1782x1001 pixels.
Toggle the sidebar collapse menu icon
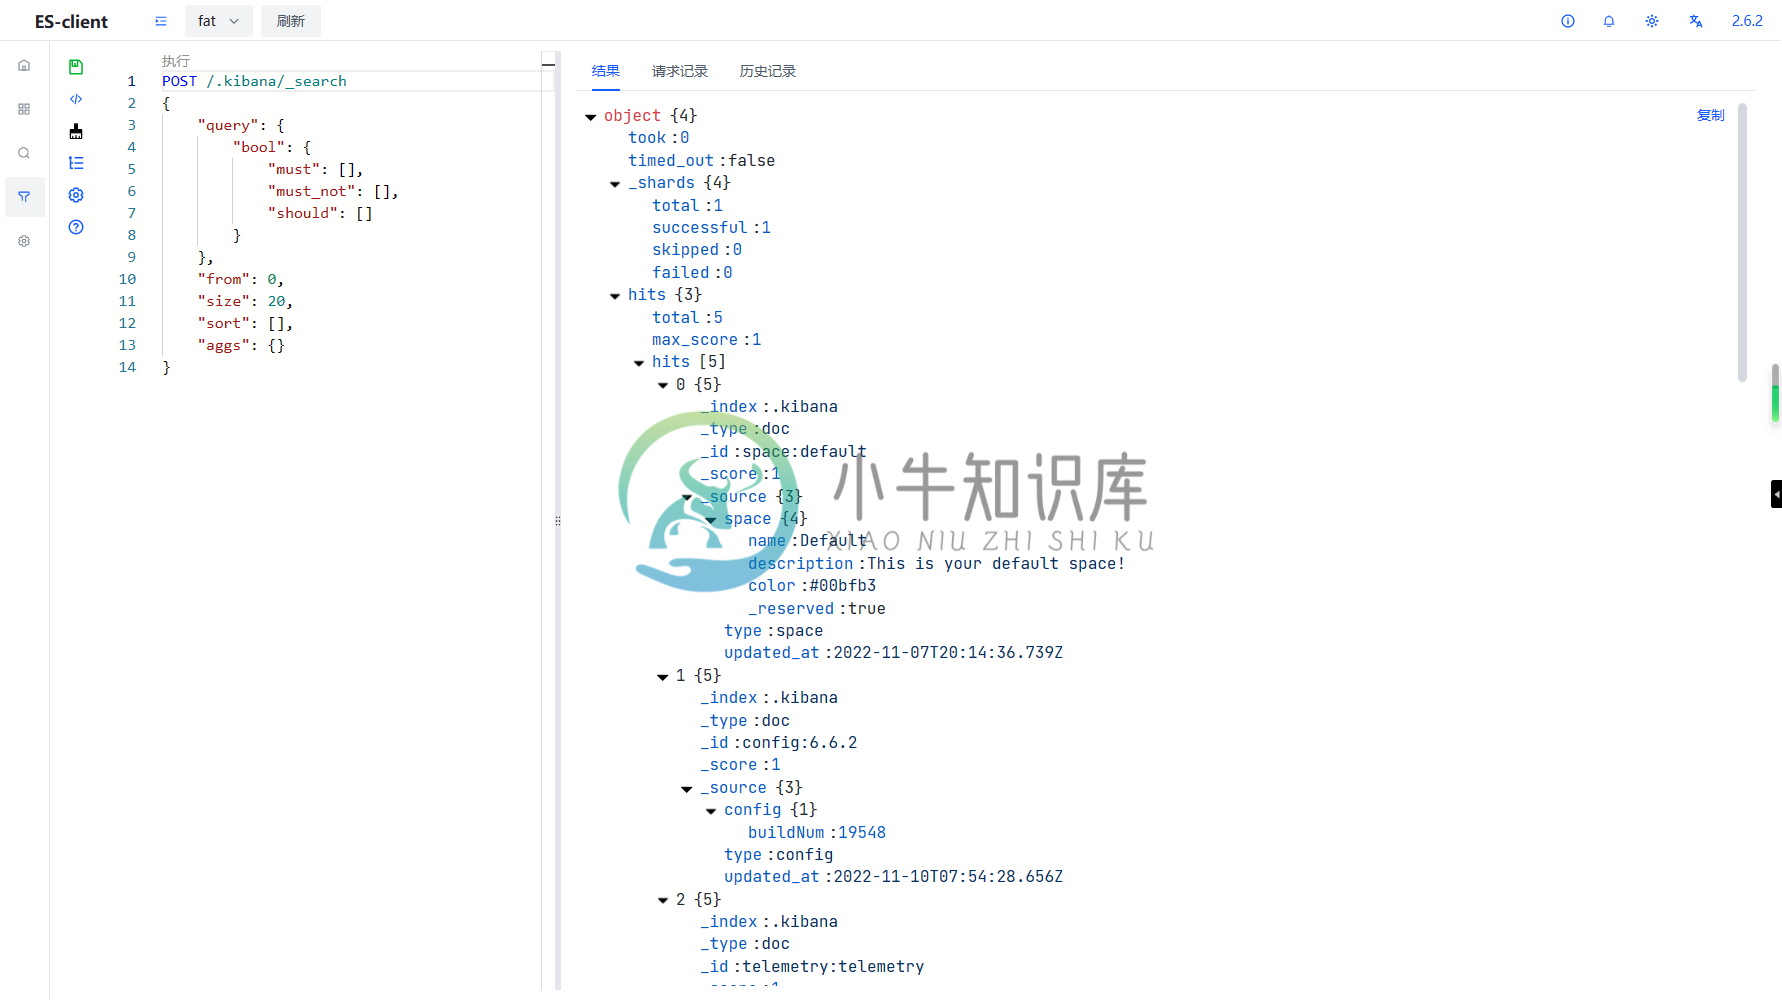pos(161,21)
